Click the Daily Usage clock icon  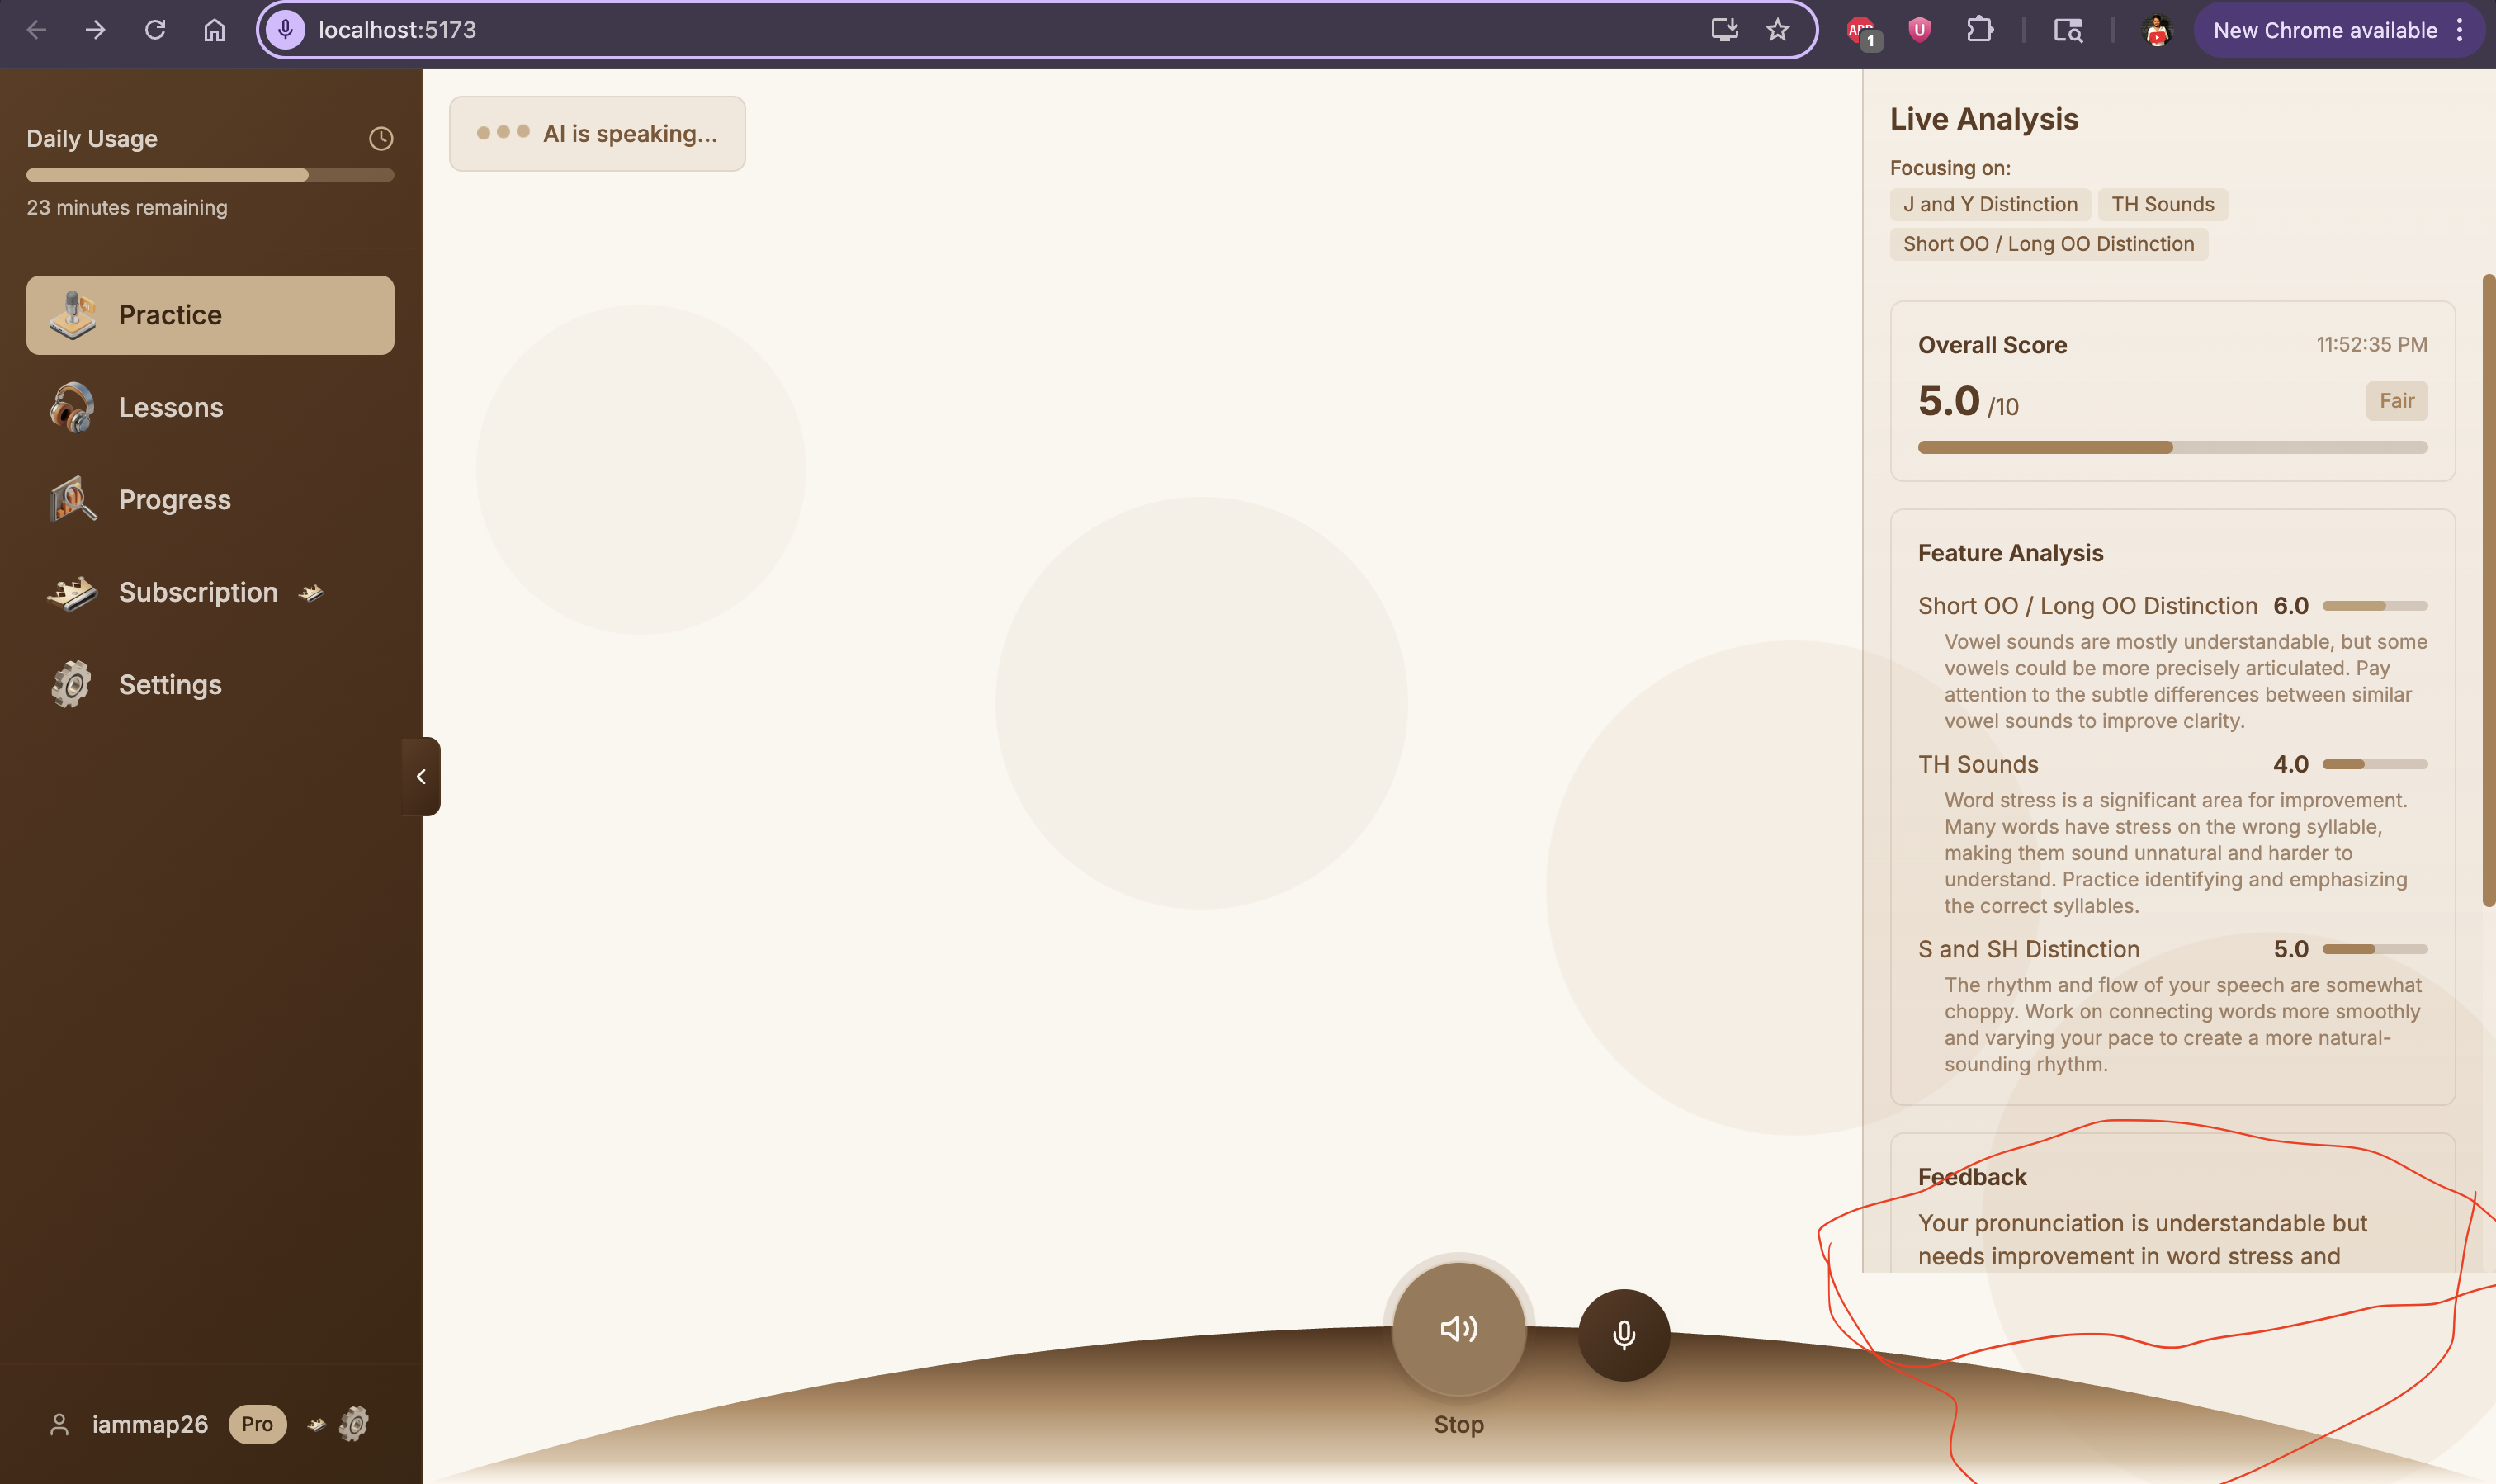[380, 139]
